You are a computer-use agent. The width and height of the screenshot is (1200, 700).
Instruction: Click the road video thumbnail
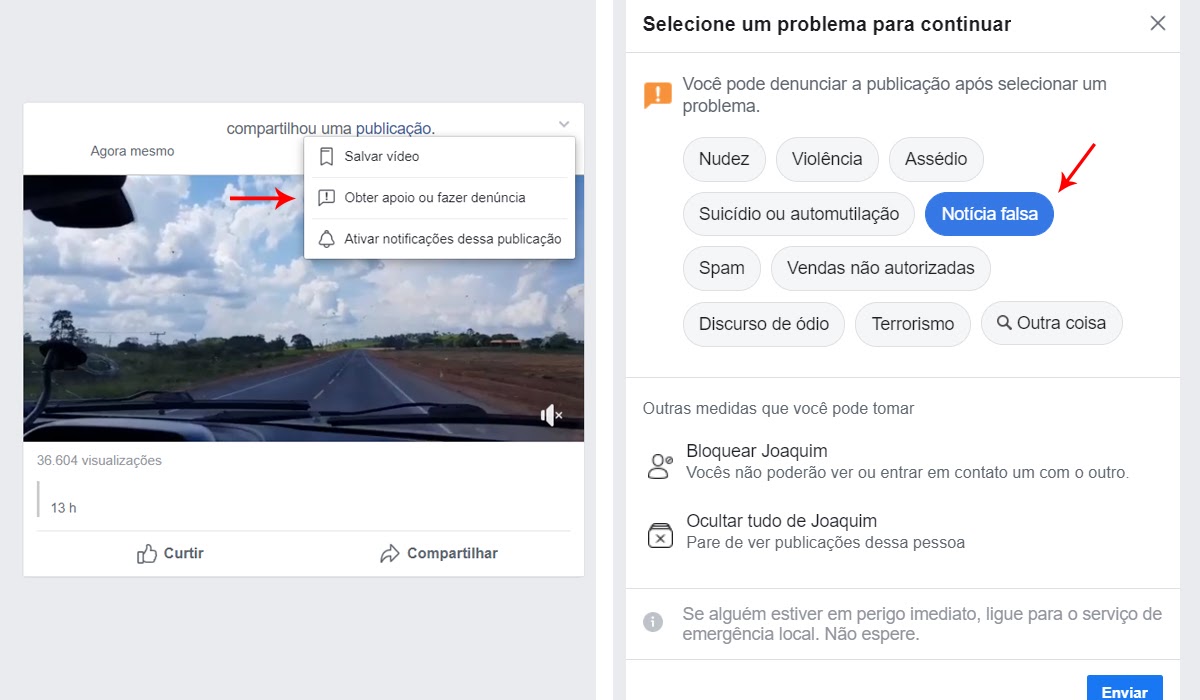click(304, 308)
